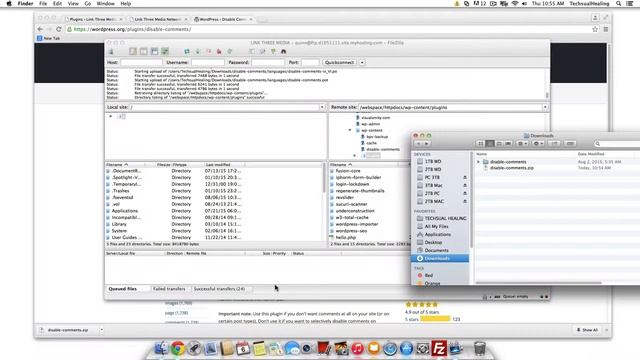Switch to the Successful transfers tab

219,289
